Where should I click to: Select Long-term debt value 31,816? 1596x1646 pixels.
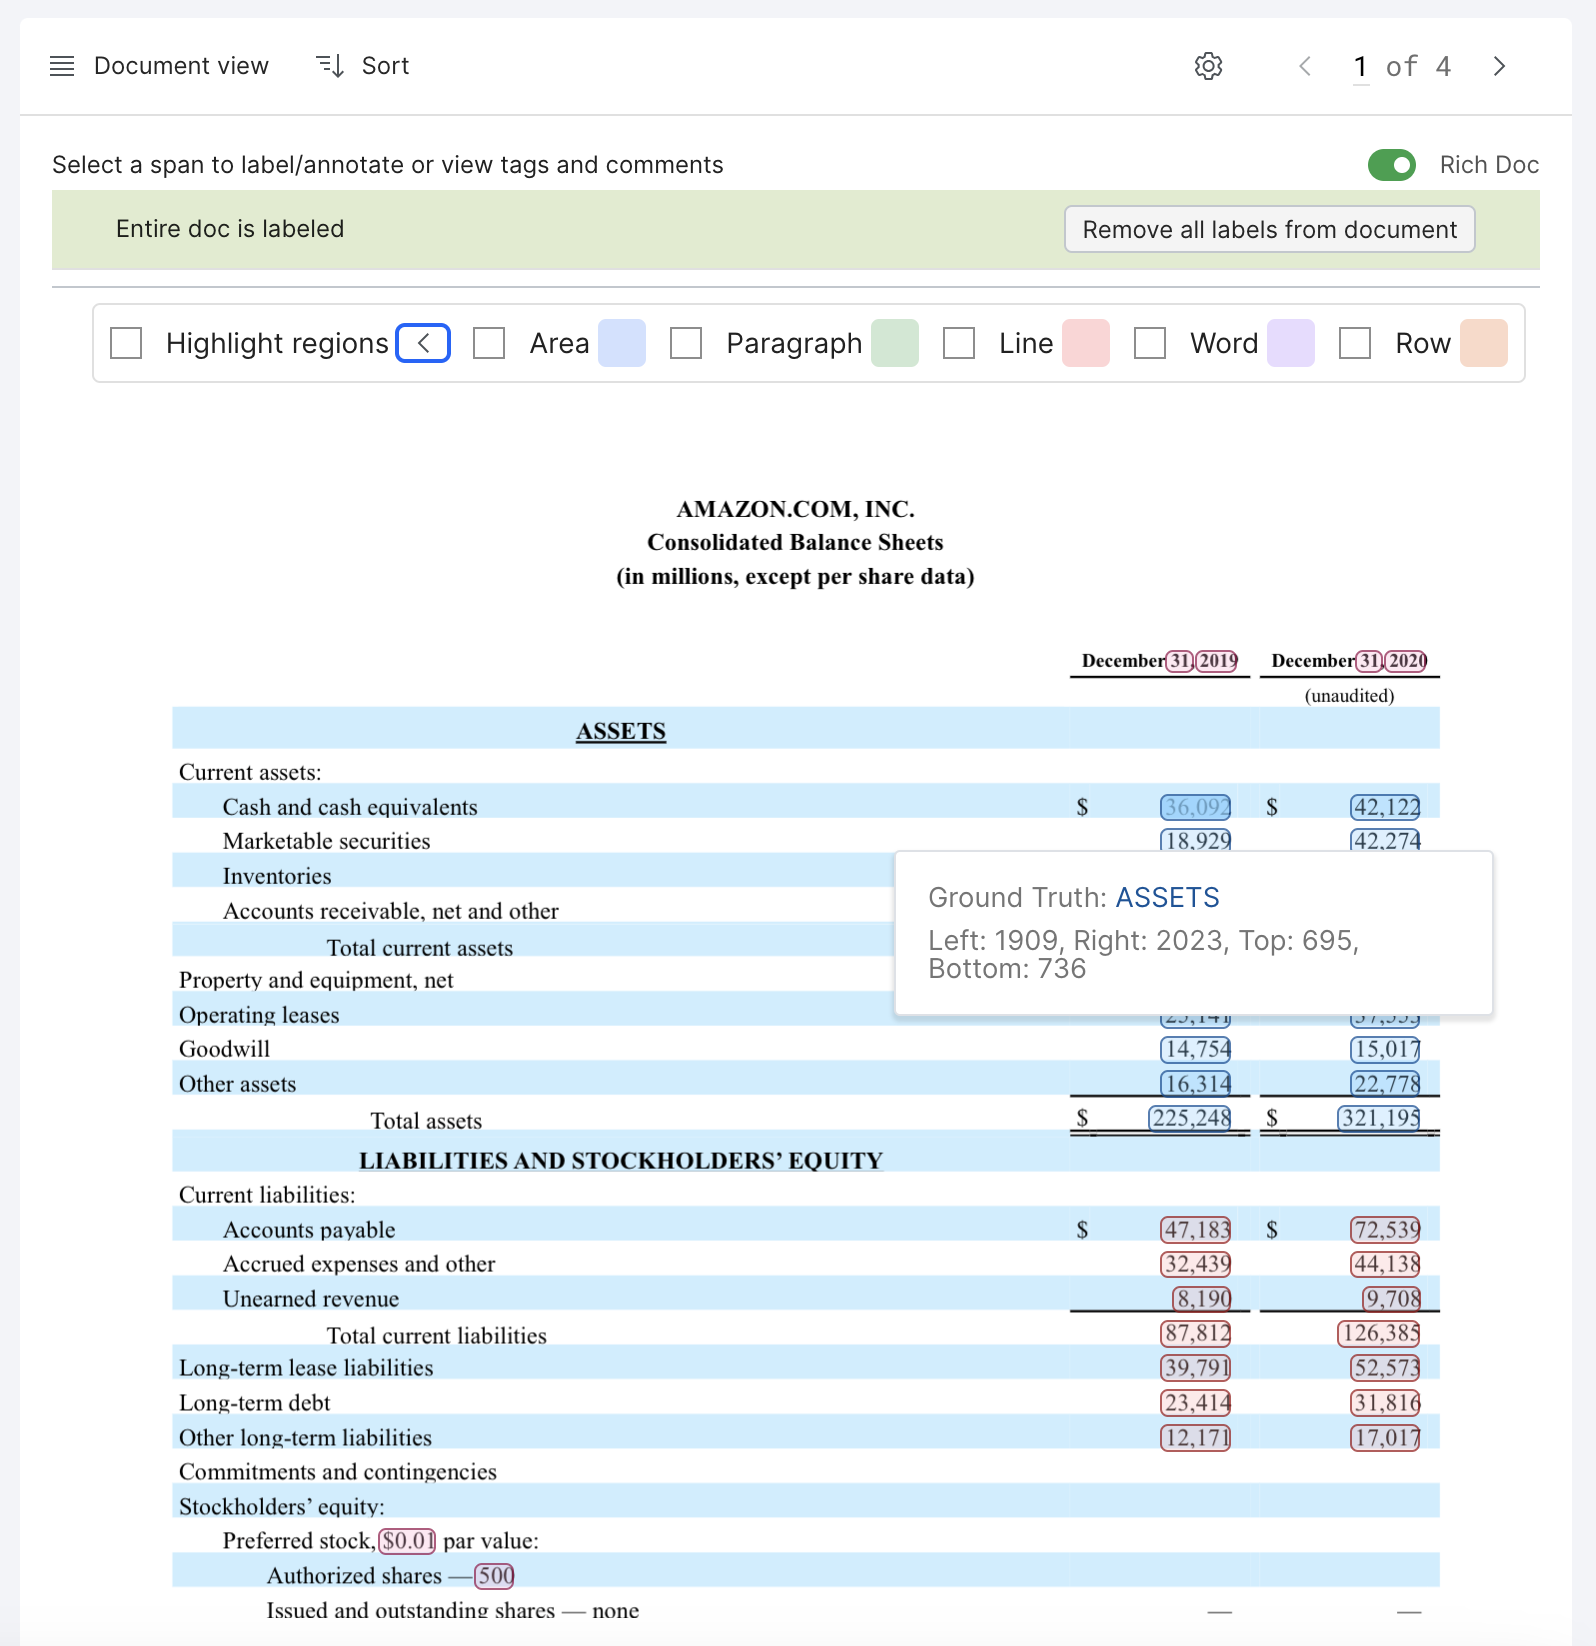(1386, 1403)
